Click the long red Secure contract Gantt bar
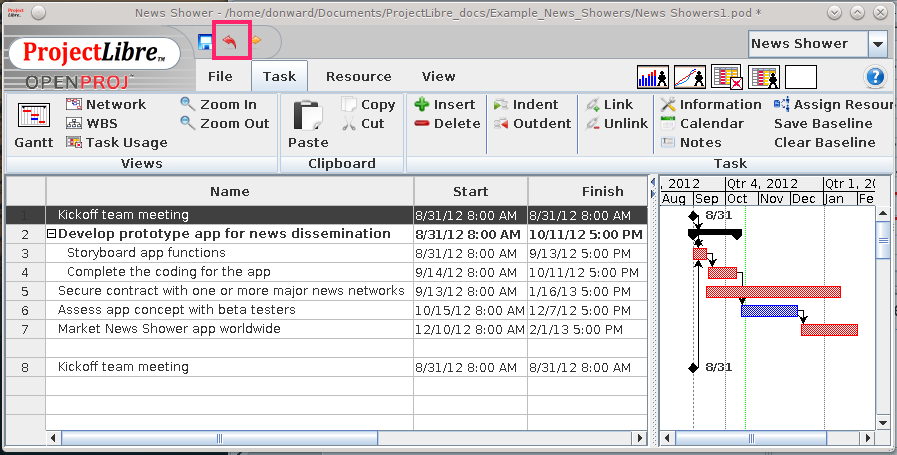 tap(773, 292)
